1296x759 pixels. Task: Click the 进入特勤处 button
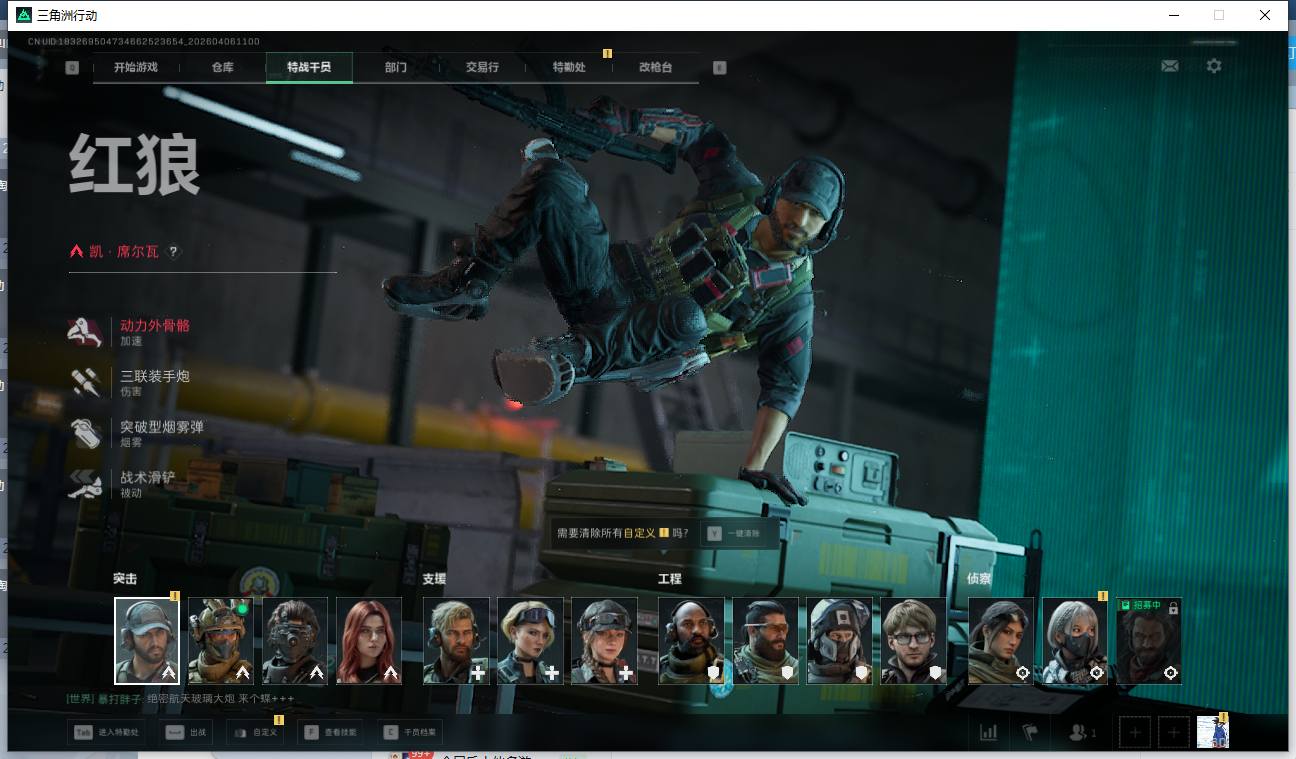pyautogui.click(x=106, y=732)
